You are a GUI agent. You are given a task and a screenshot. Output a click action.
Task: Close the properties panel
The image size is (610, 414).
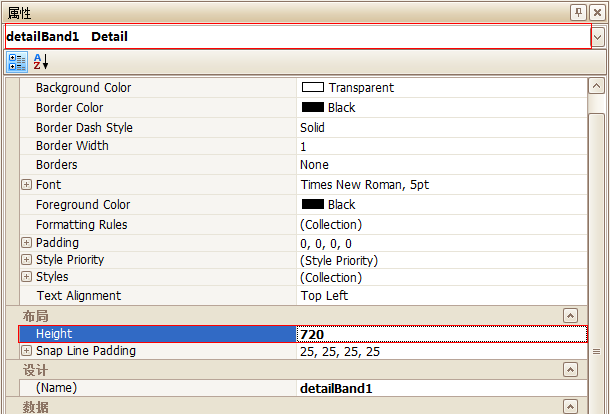(597, 12)
